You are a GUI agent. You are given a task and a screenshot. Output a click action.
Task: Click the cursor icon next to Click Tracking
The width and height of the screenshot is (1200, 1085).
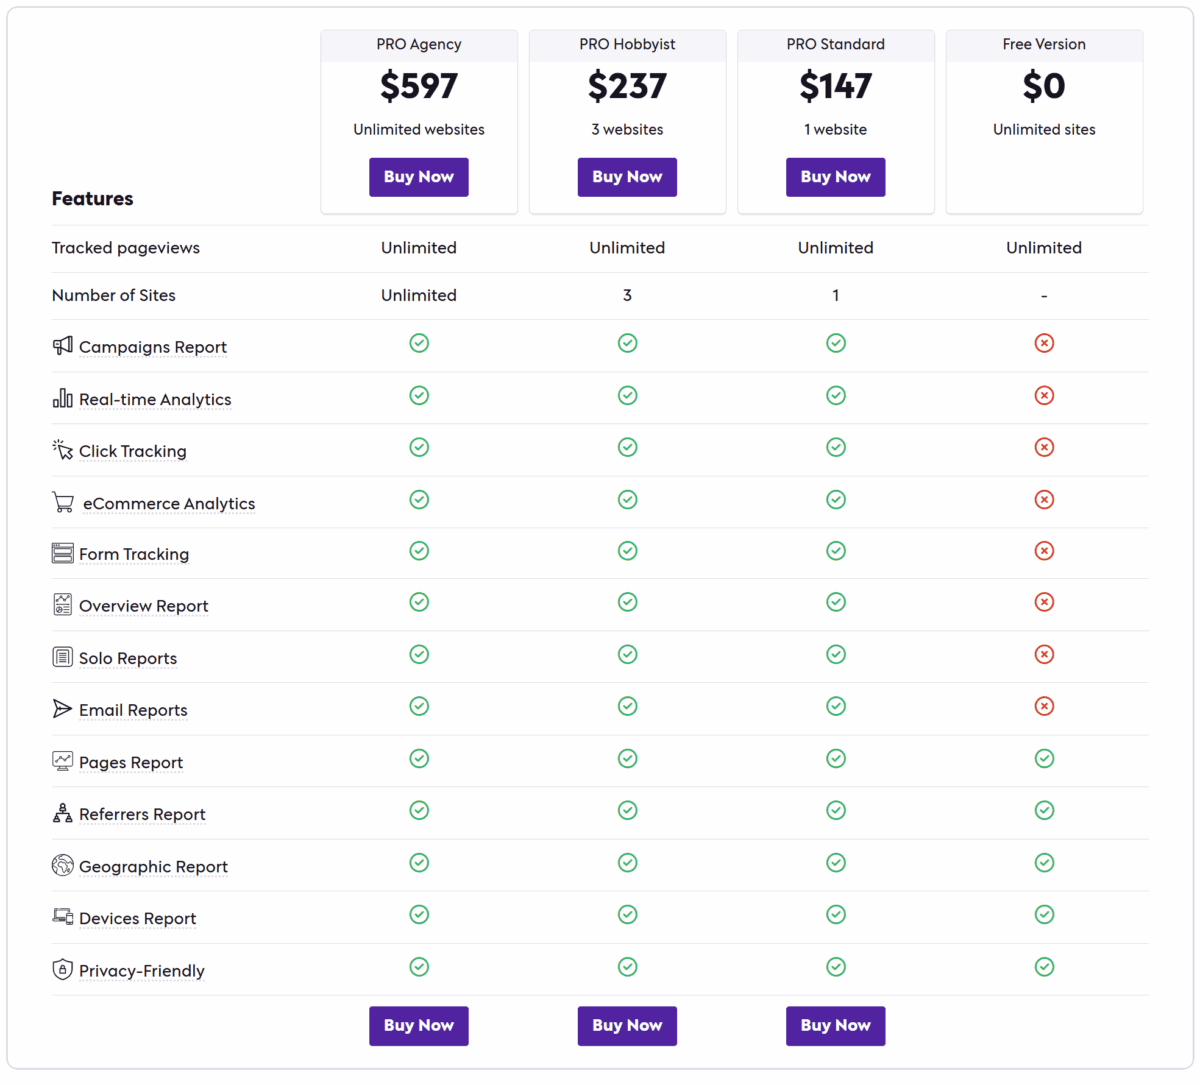point(63,450)
